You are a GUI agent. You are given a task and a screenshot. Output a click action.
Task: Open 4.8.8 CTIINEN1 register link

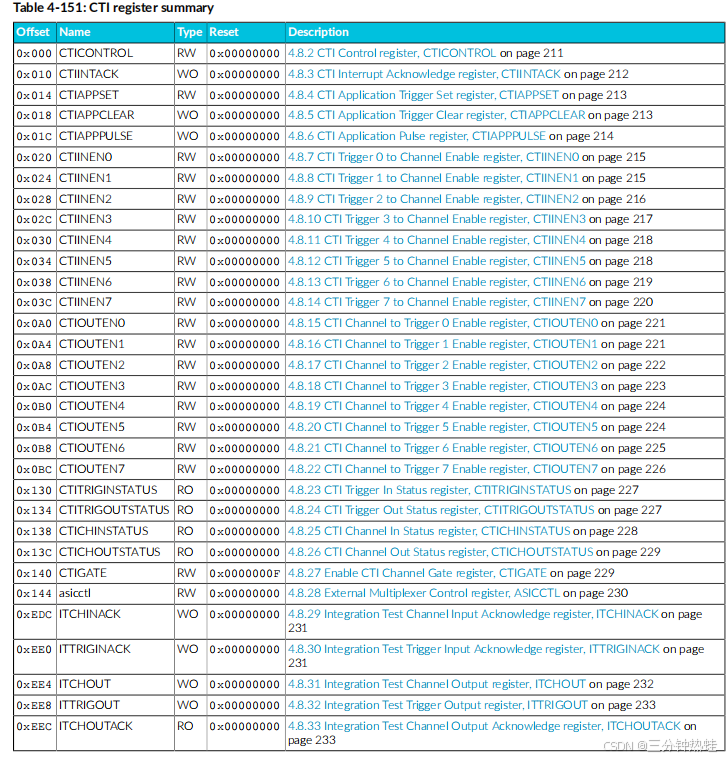(x=433, y=178)
